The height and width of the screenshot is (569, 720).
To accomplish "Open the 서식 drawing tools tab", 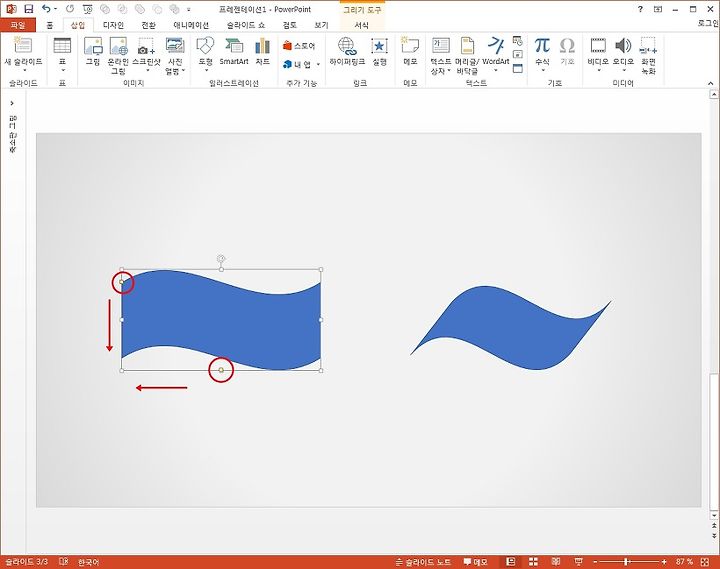I will click(x=361, y=25).
